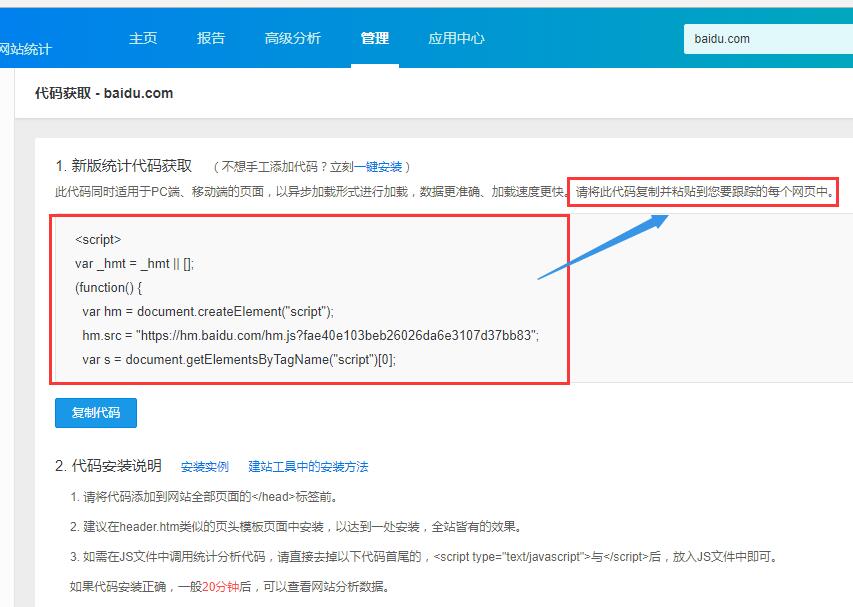Screen dimensions: 853x607
Task: Click the <script> line in the code box
Action: [98, 240]
